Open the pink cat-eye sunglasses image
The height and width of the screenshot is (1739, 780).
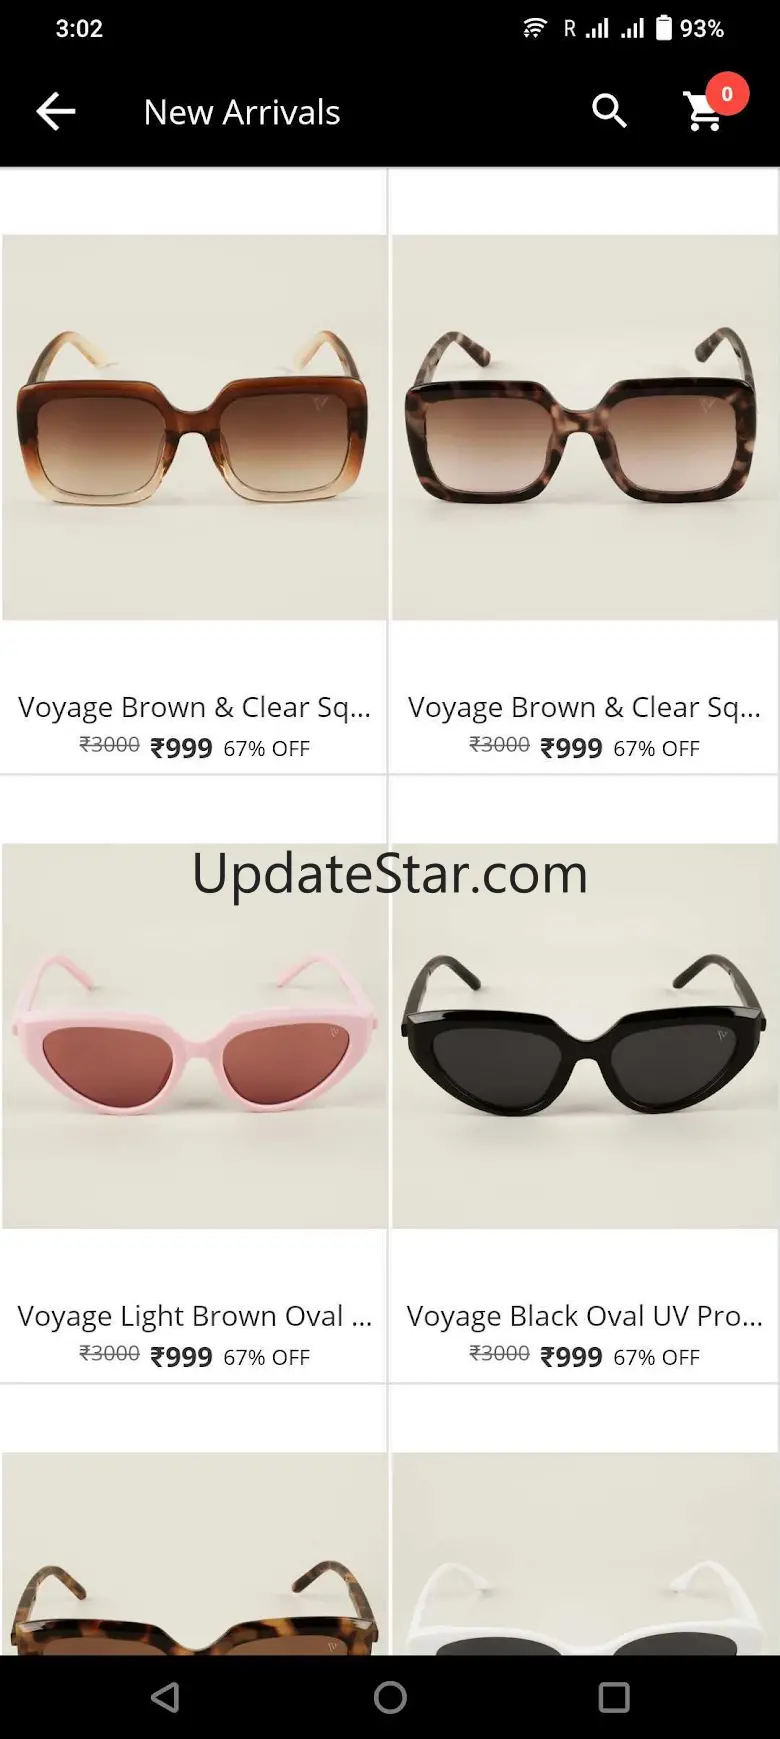(x=194, y=1036)
